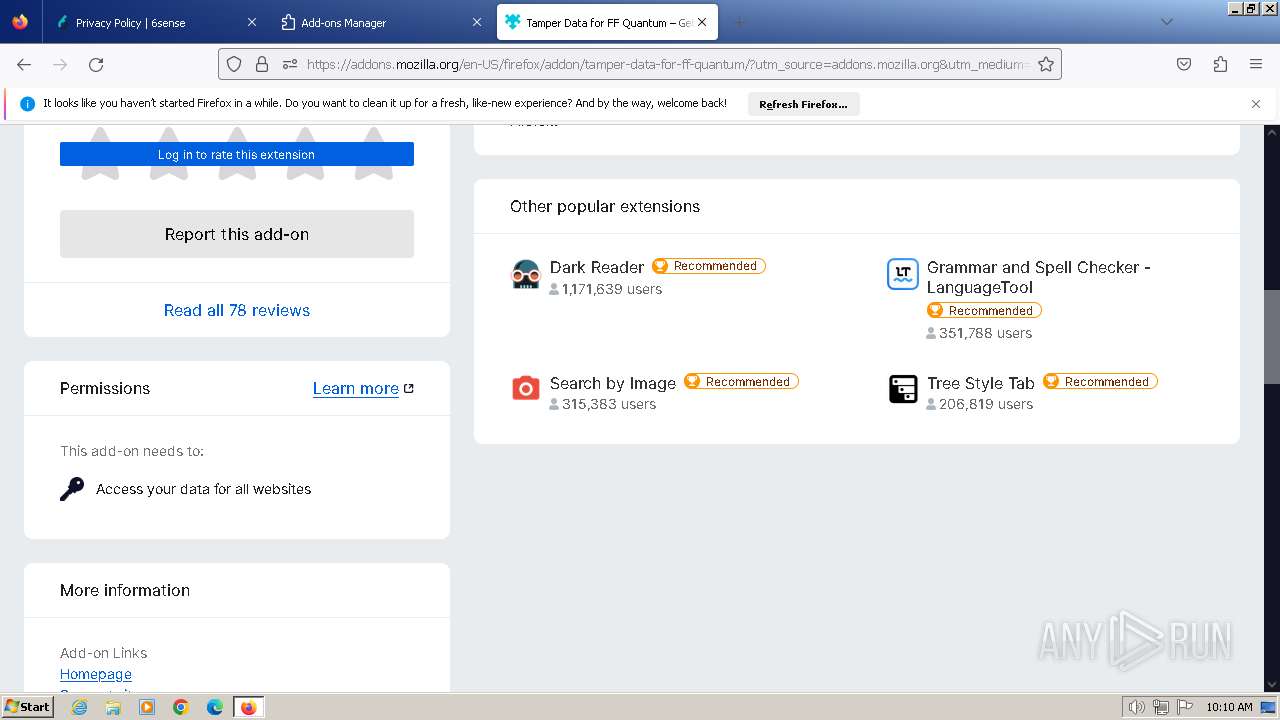Launch Internet Explorer from taskbar

pyautogui.click(x=80, y=707)
